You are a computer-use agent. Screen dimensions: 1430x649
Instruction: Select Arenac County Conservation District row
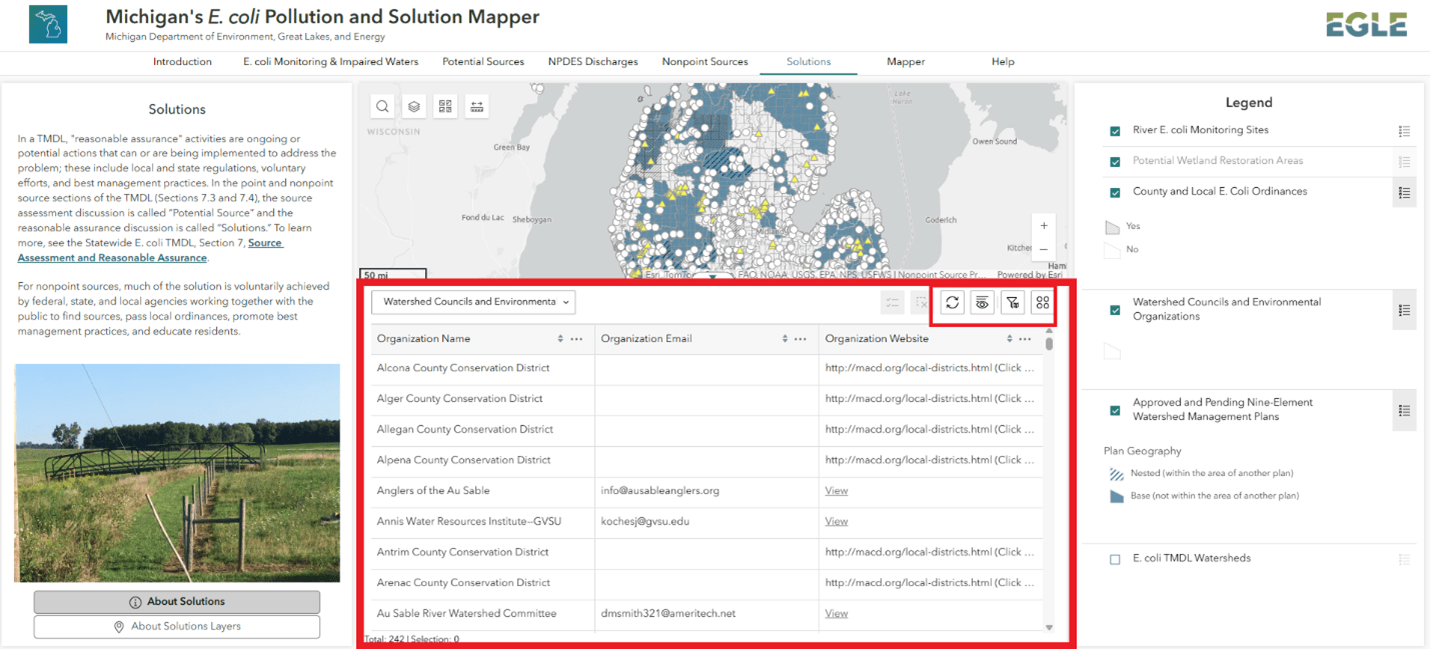[707, 583]
